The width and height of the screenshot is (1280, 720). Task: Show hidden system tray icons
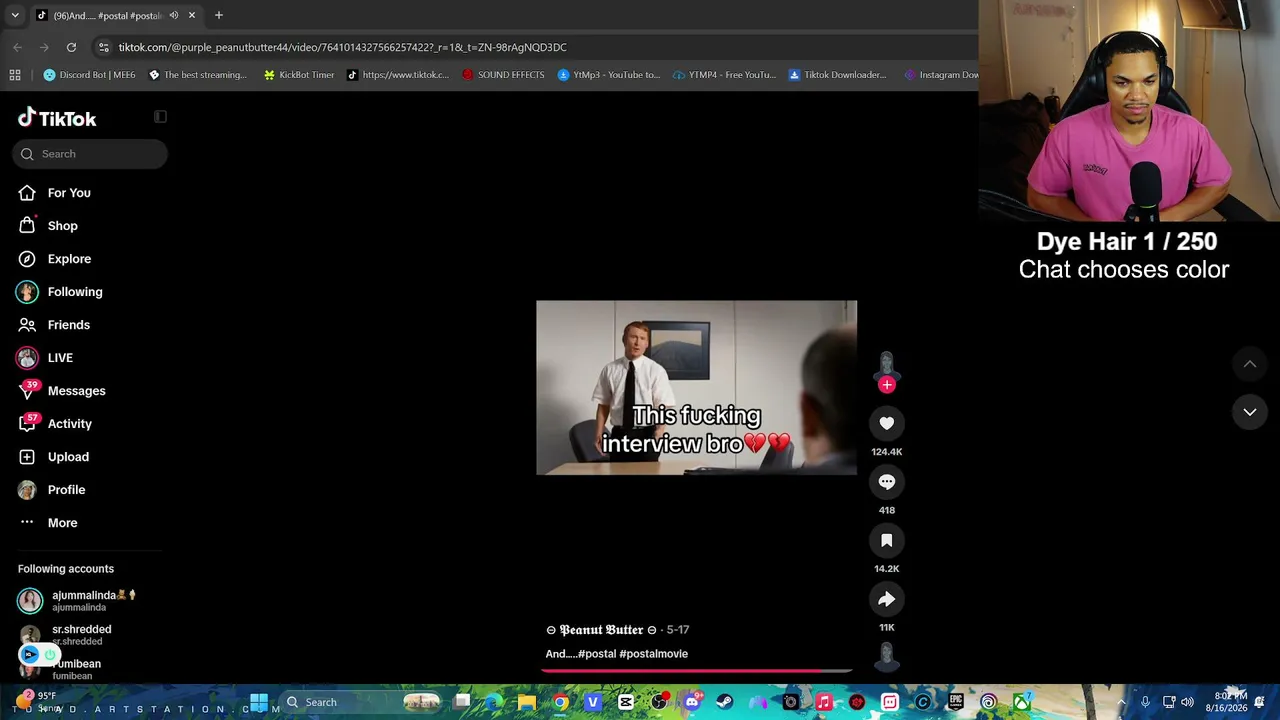point(1121,702)
